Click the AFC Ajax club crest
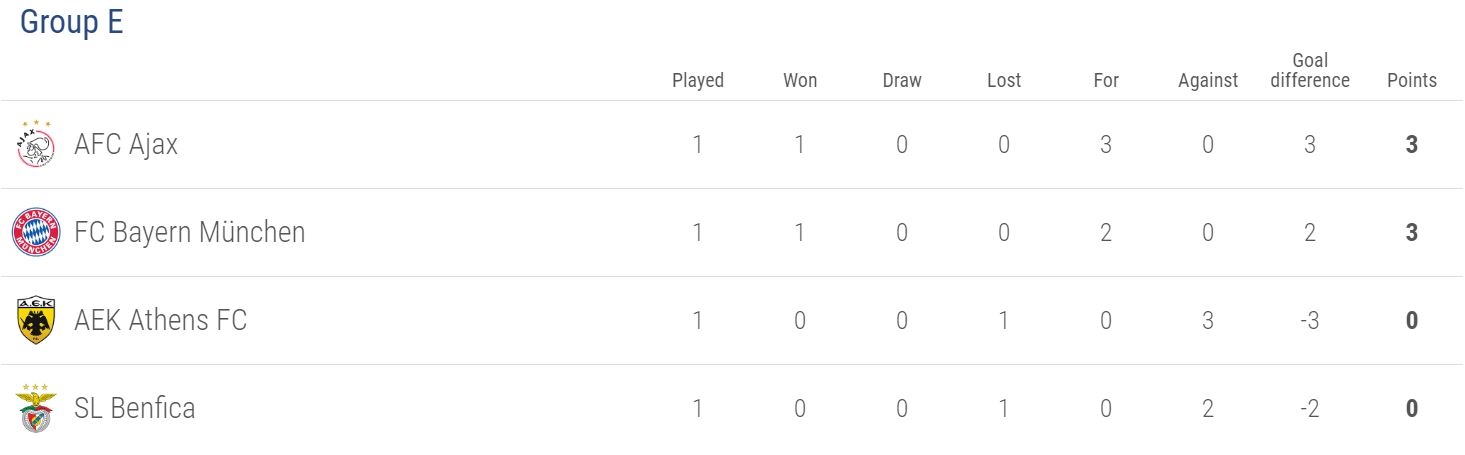Image resolution: width=1465 pixels, height=455 pixels. click(36, 145)
